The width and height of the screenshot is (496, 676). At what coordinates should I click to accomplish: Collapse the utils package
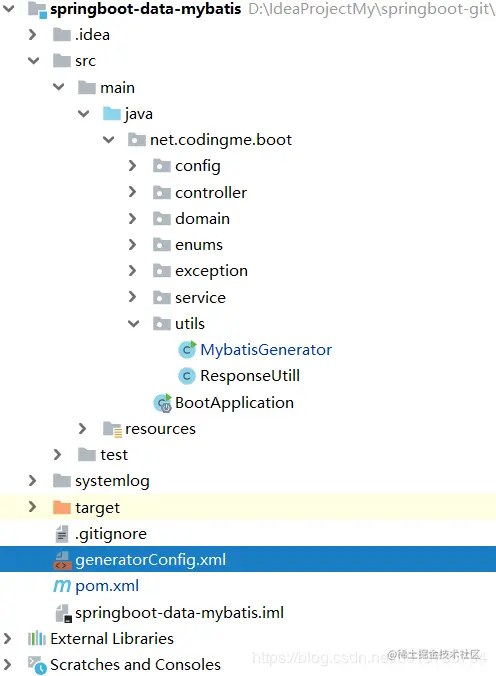click(134, 324)
